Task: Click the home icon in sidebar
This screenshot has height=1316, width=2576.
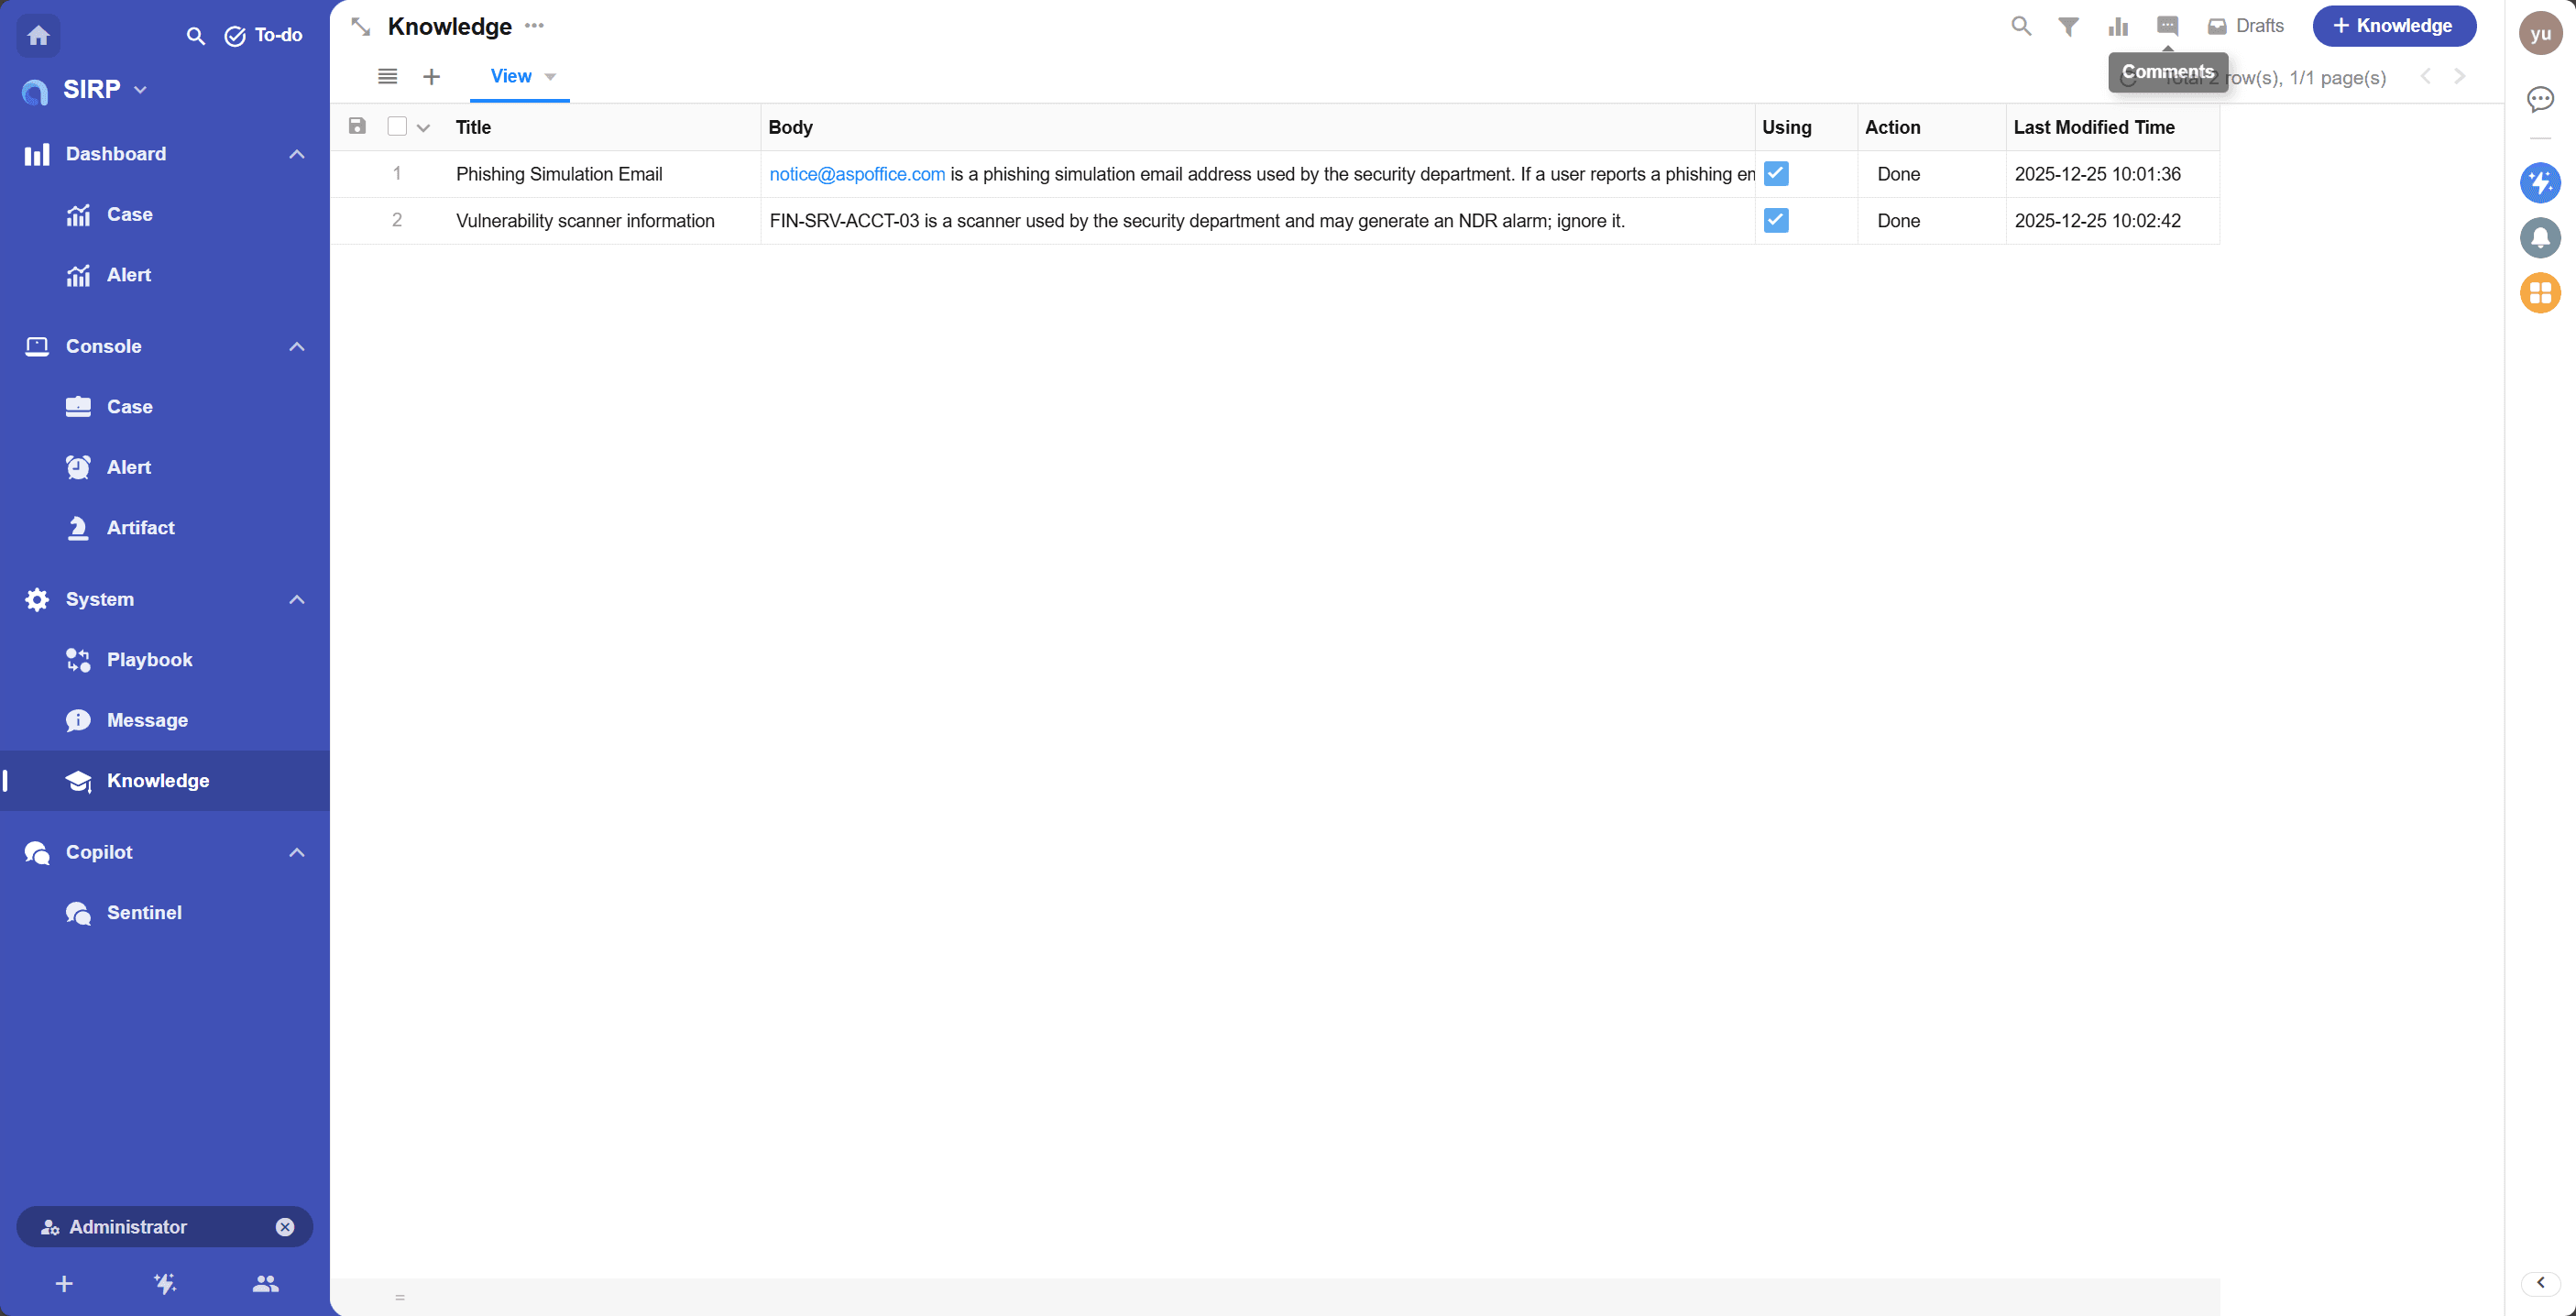Action: (x=38, y=35)
